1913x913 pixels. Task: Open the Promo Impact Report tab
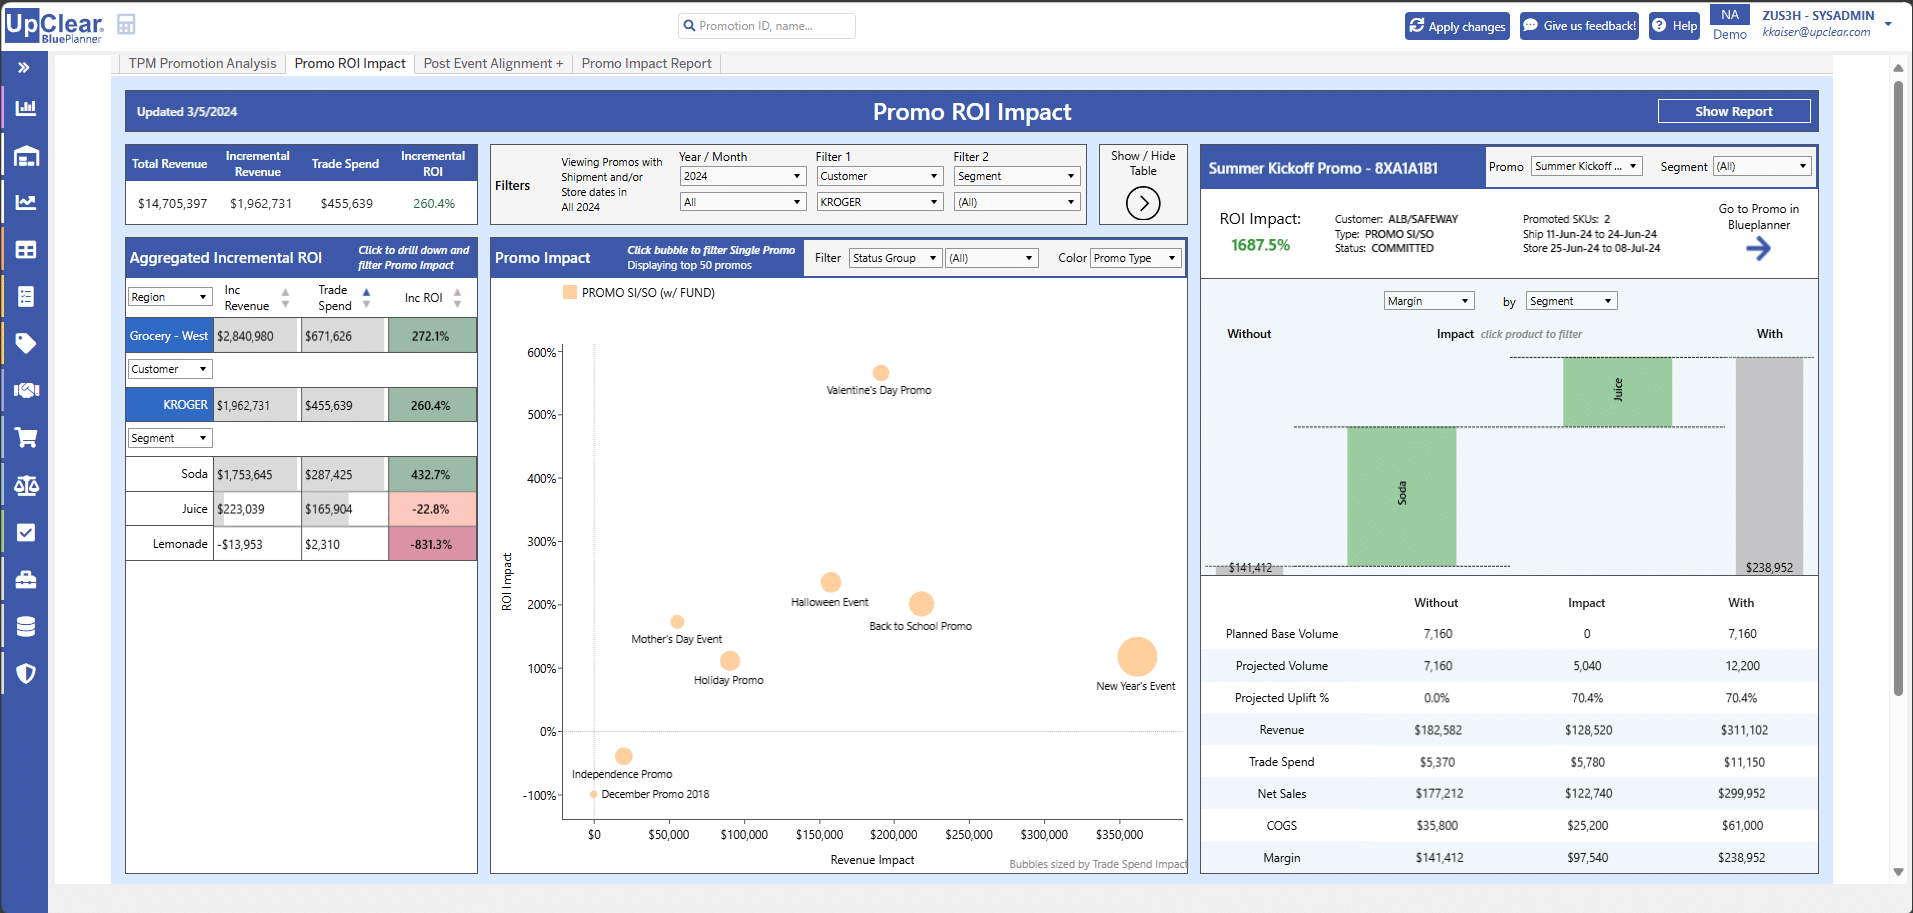646,63
